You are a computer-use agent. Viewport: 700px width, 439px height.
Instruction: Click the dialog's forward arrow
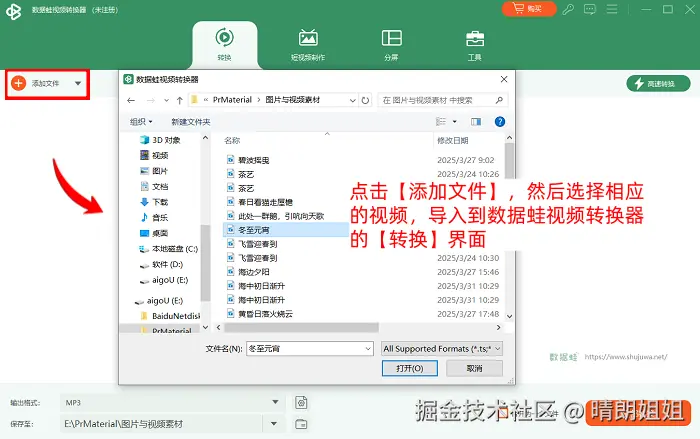click(x=151, y=100)
